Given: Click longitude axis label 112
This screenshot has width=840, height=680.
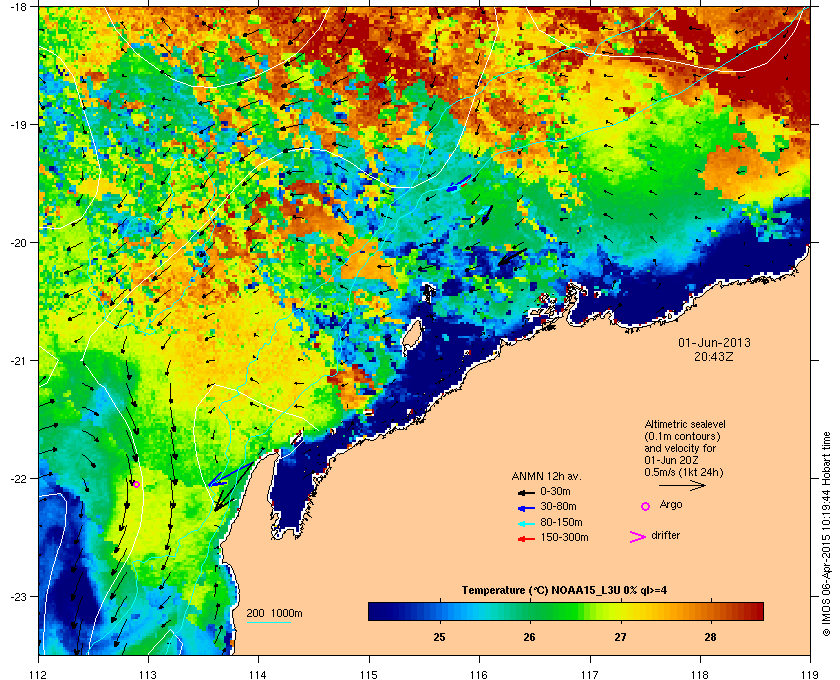Looking at the screenshot, I should coord(39,674).
